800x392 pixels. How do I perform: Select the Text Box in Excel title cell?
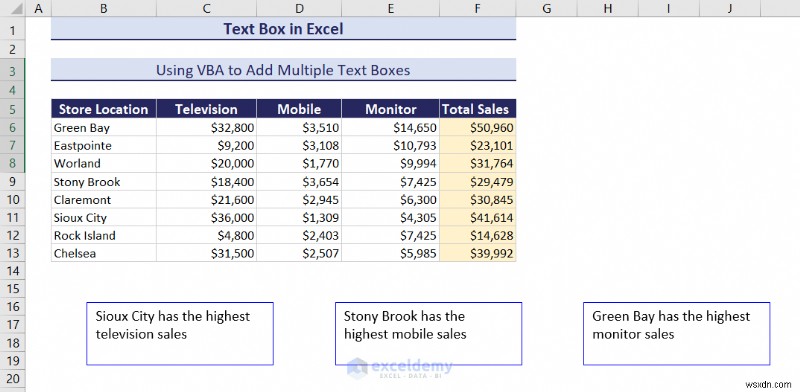[283, 29]
